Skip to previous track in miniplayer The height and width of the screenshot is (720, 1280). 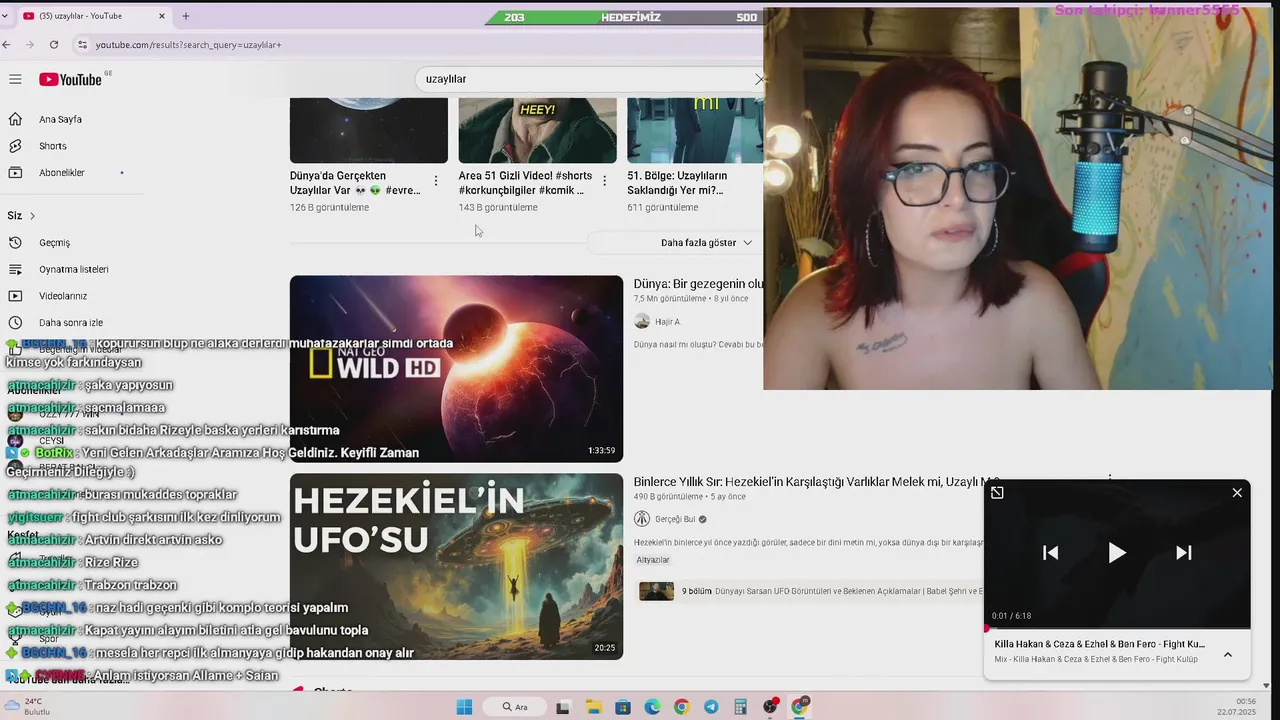1051,553
